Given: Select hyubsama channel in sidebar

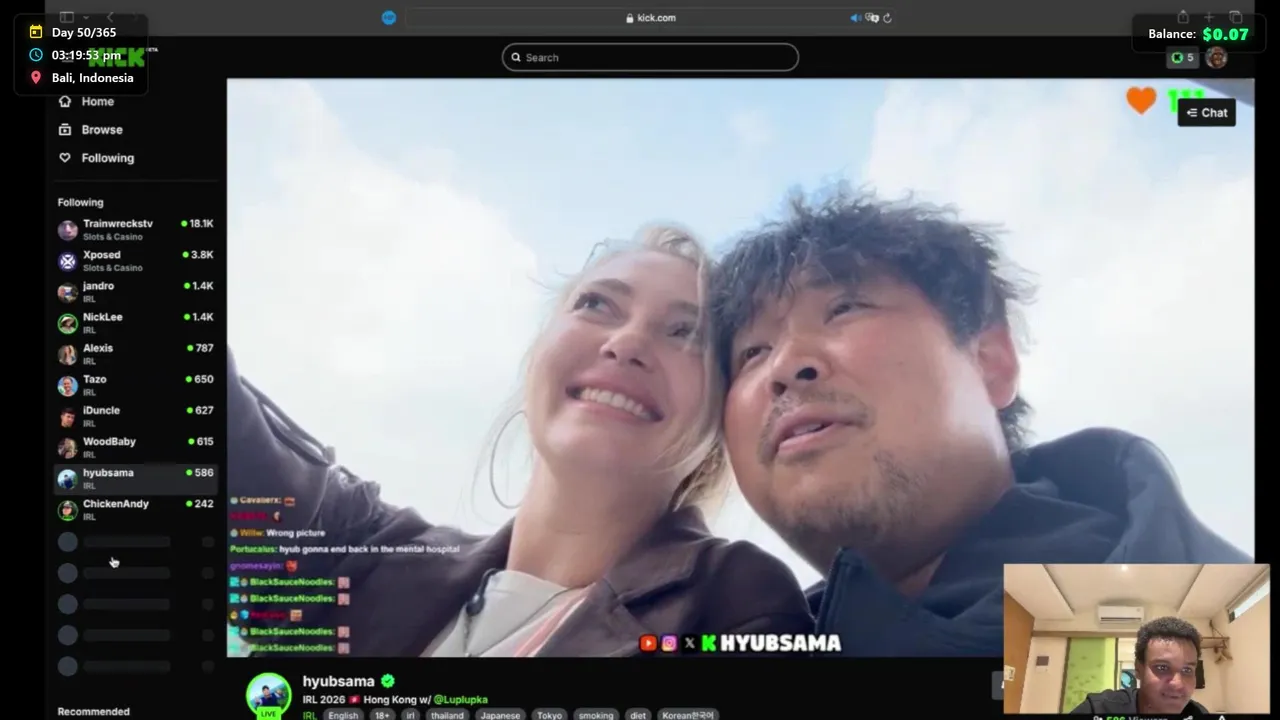Looking at the screenshot, I should click(x=135, y=478).
